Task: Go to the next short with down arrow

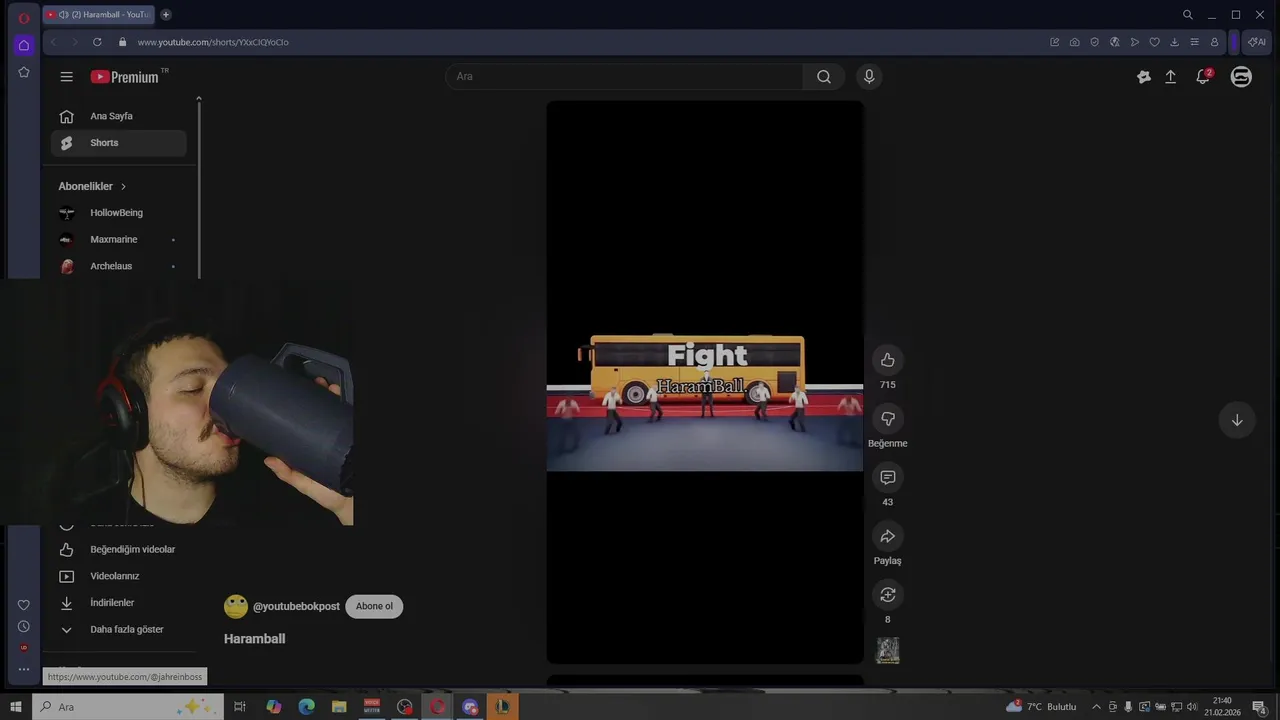Action: click(1237, 420)
